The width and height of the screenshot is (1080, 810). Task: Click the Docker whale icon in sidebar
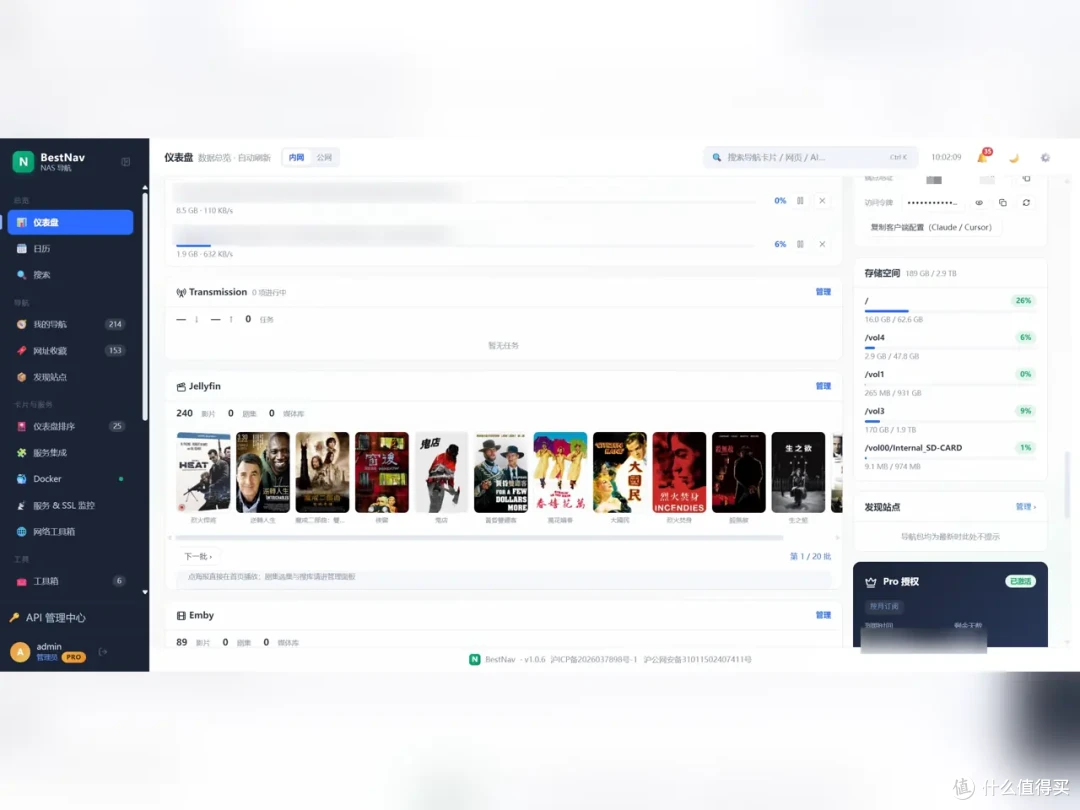point(21,479)
